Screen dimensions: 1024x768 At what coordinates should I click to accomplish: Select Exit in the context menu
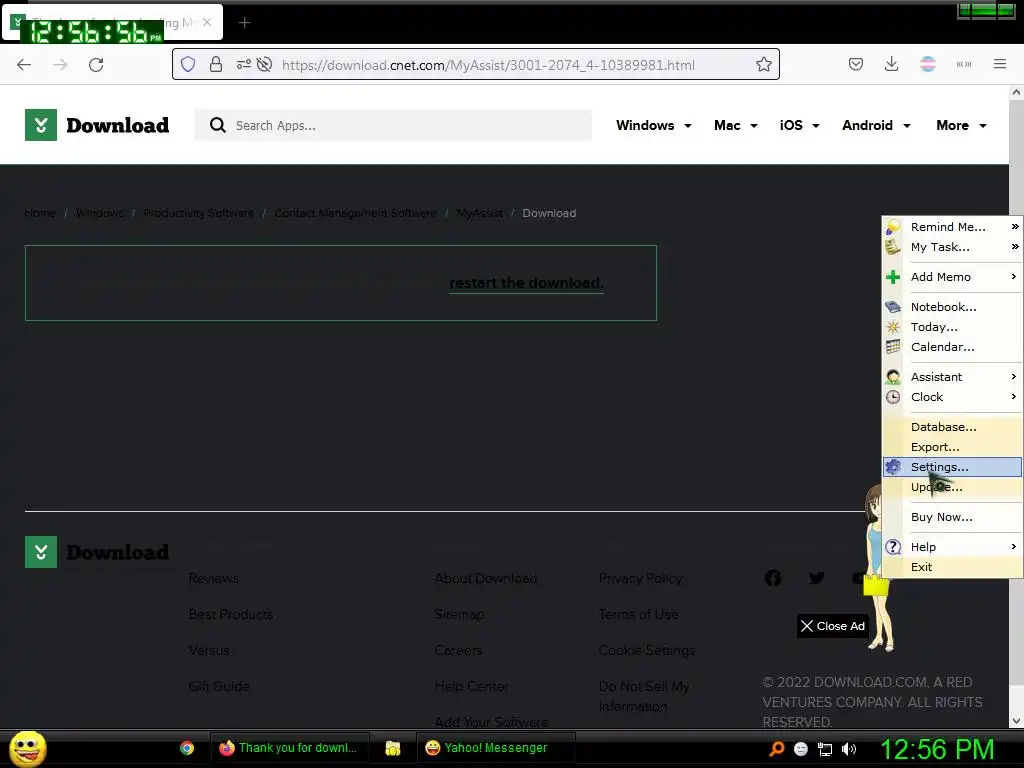pos(952,567)
